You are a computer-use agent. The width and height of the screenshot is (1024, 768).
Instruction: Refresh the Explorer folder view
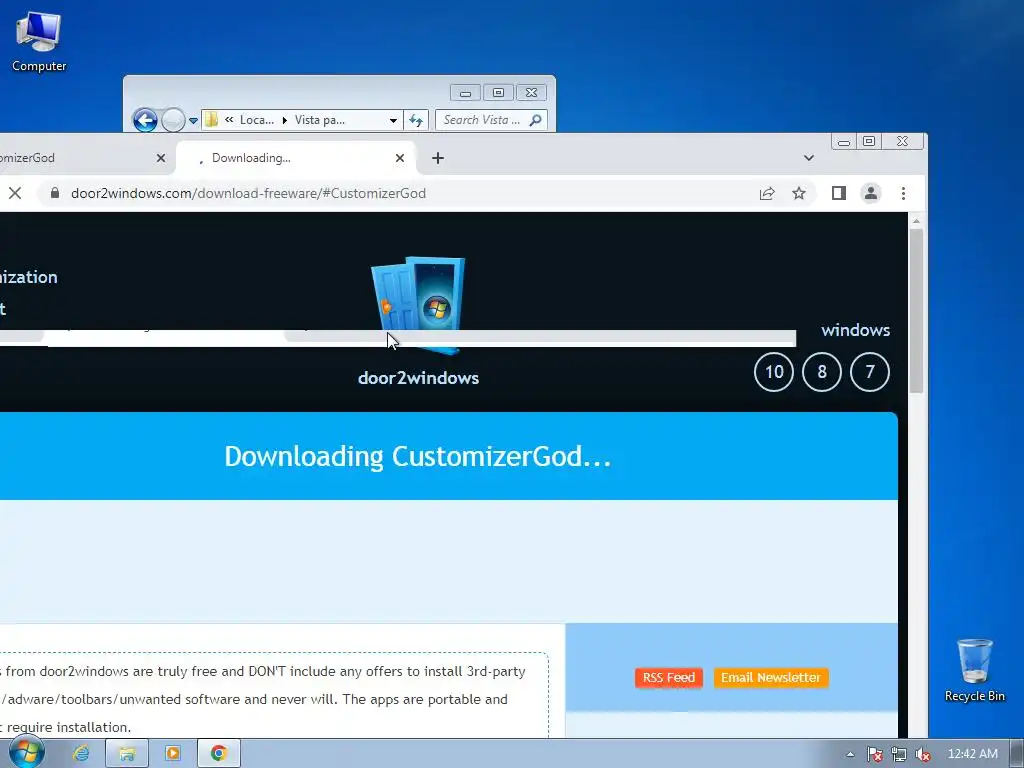click(x=416, y=120)
